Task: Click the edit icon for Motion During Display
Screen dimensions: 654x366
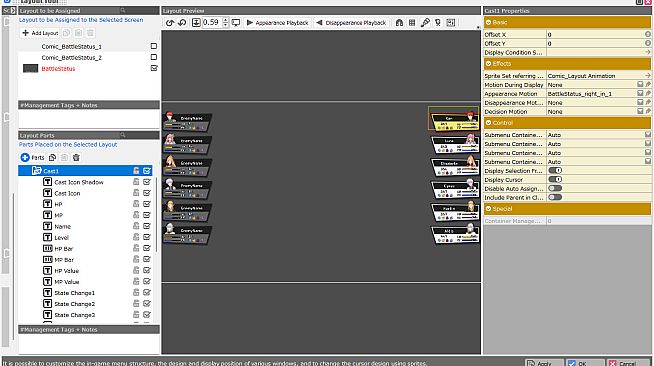Action: click(648, 84)
